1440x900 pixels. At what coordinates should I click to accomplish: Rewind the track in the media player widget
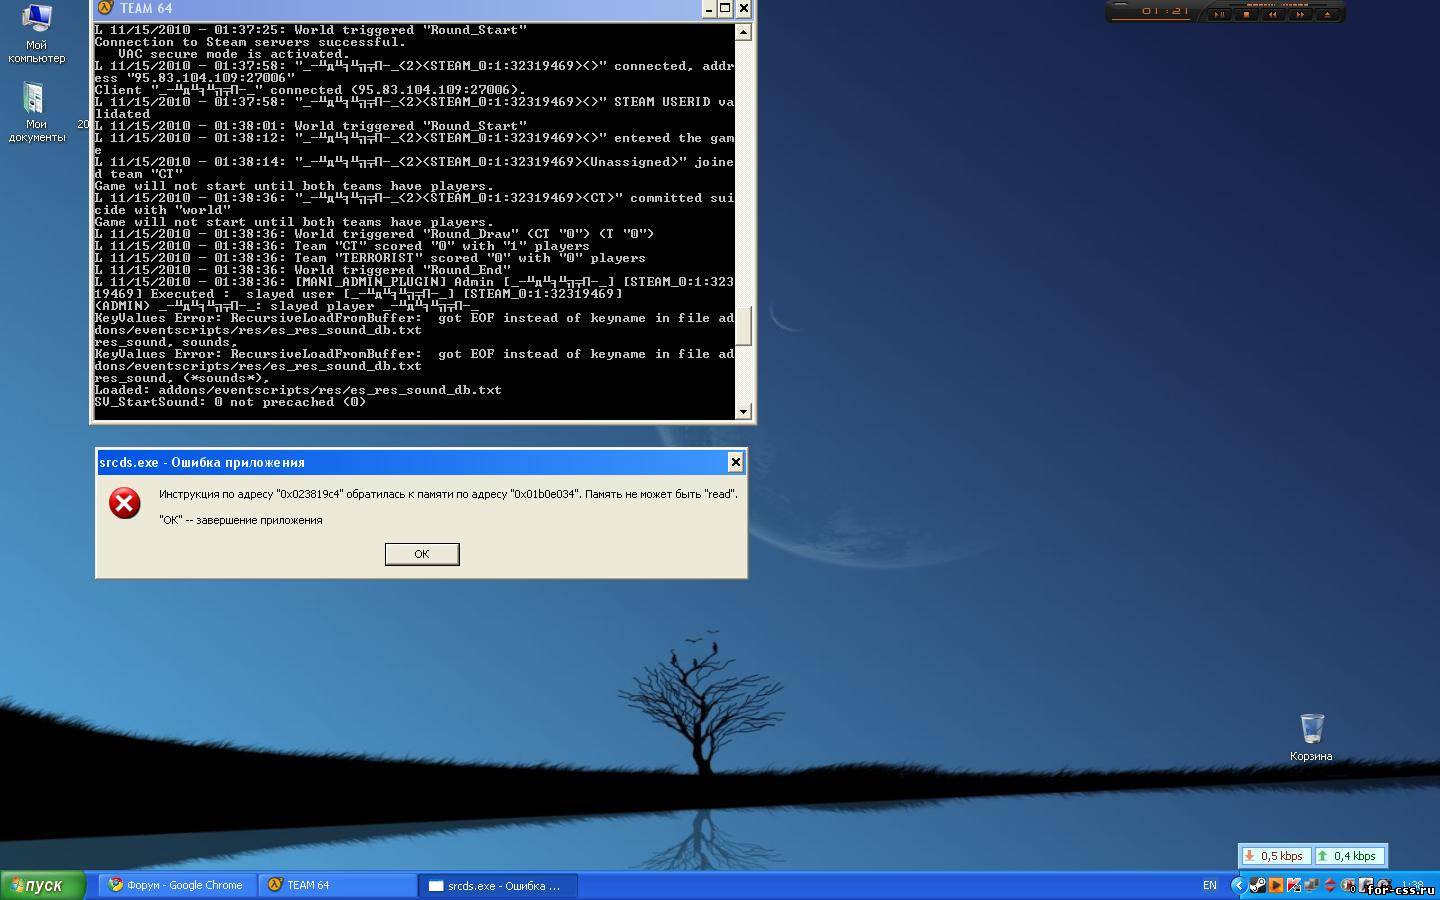1273,14
